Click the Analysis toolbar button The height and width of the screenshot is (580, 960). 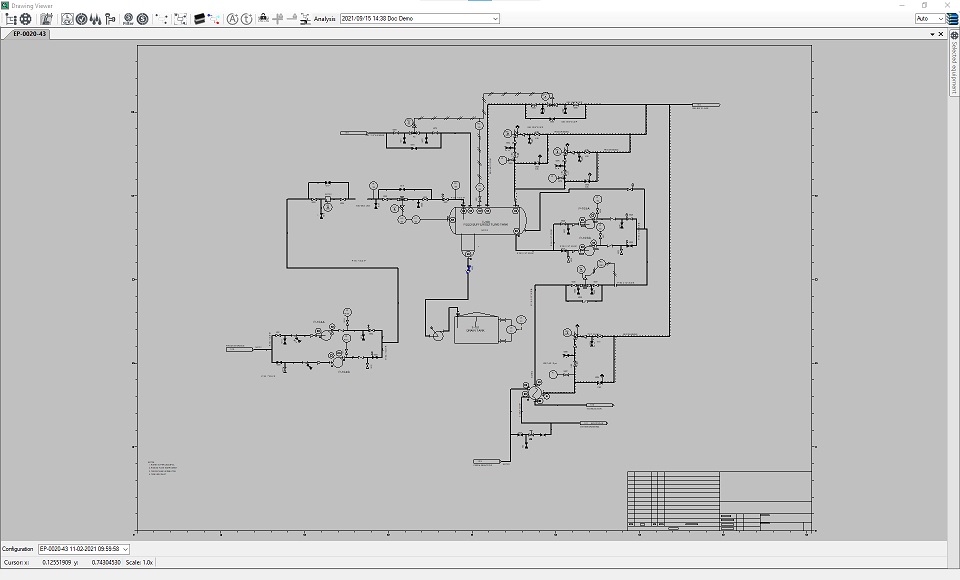pyautogui.click(x=324, y=19)
